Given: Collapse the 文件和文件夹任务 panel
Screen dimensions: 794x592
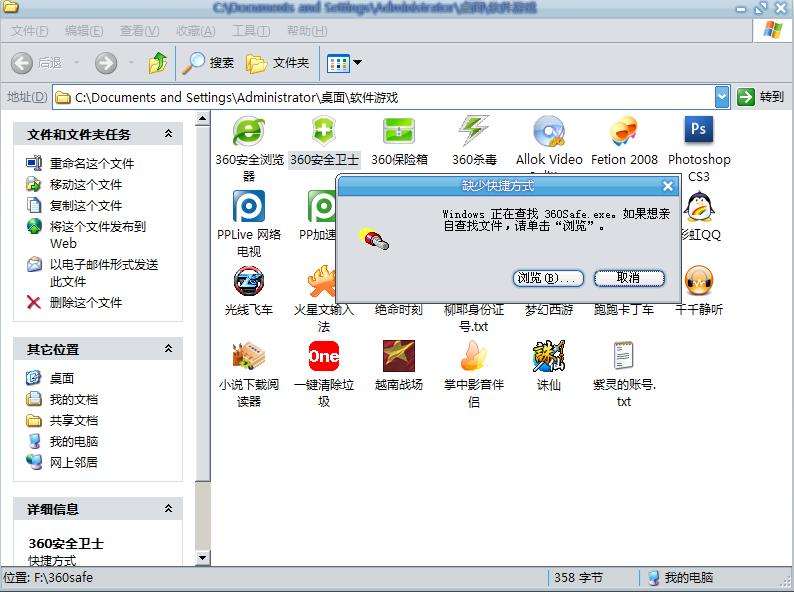Looking at the screenshot, I should coord(169,134).
